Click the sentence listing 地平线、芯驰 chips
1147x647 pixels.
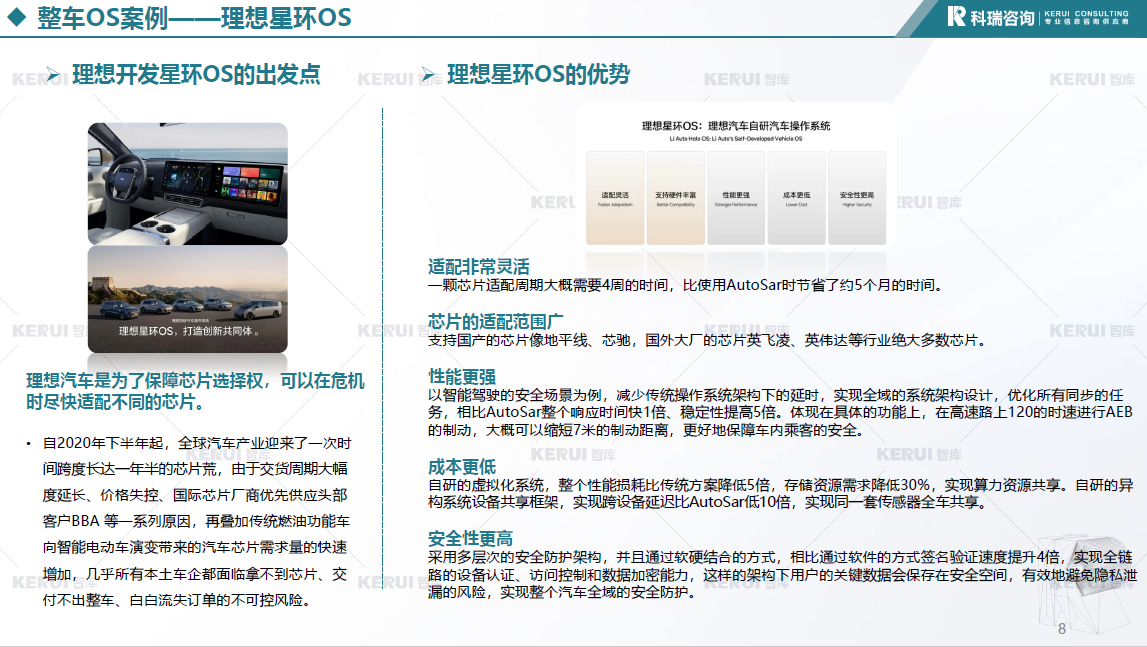(x=709, y=340)
